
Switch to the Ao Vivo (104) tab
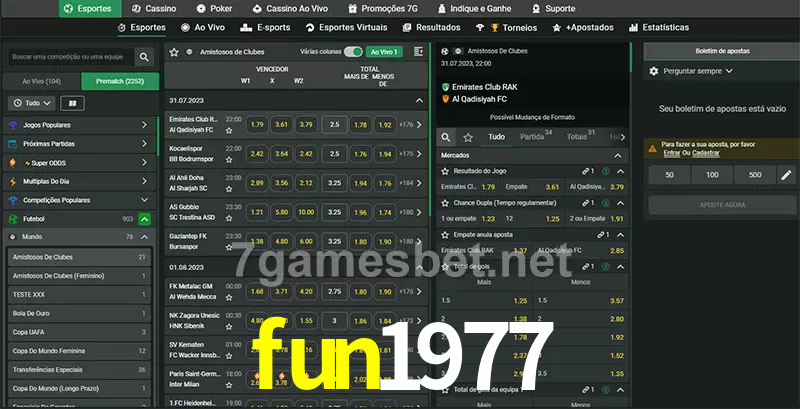[41, 81]
